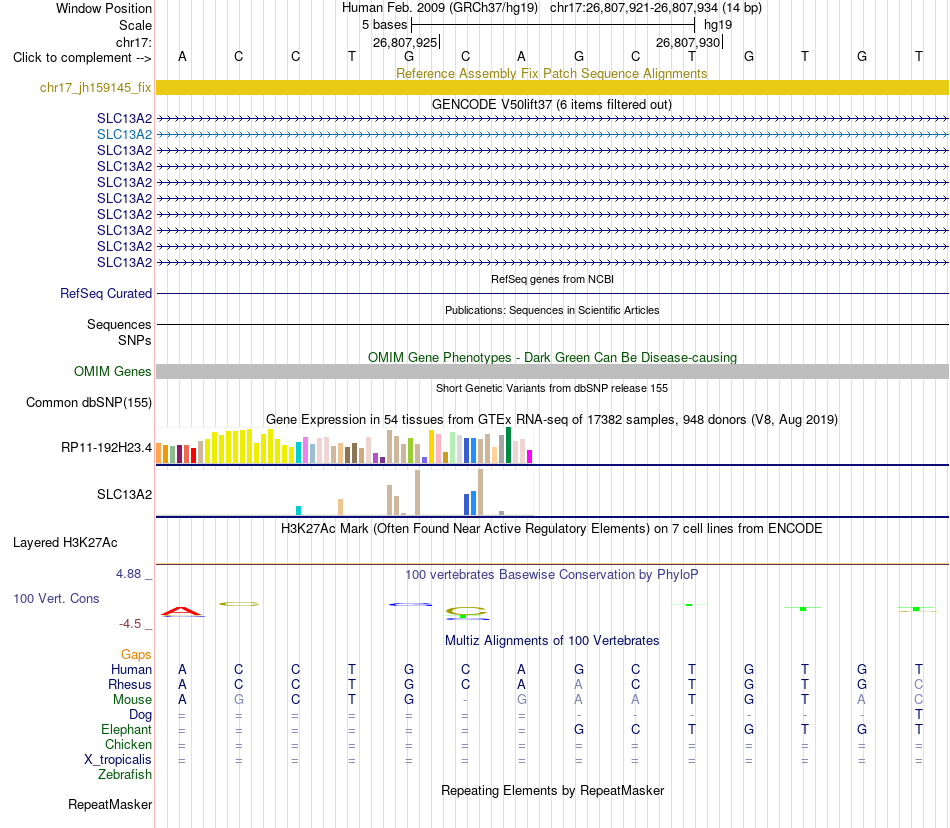The width and height of the screenshot is (950, 828).
Task: Click 'Human Feb. 2009 (GRCh37/hg19)' assembly text
Action: (x=440, y=8)
